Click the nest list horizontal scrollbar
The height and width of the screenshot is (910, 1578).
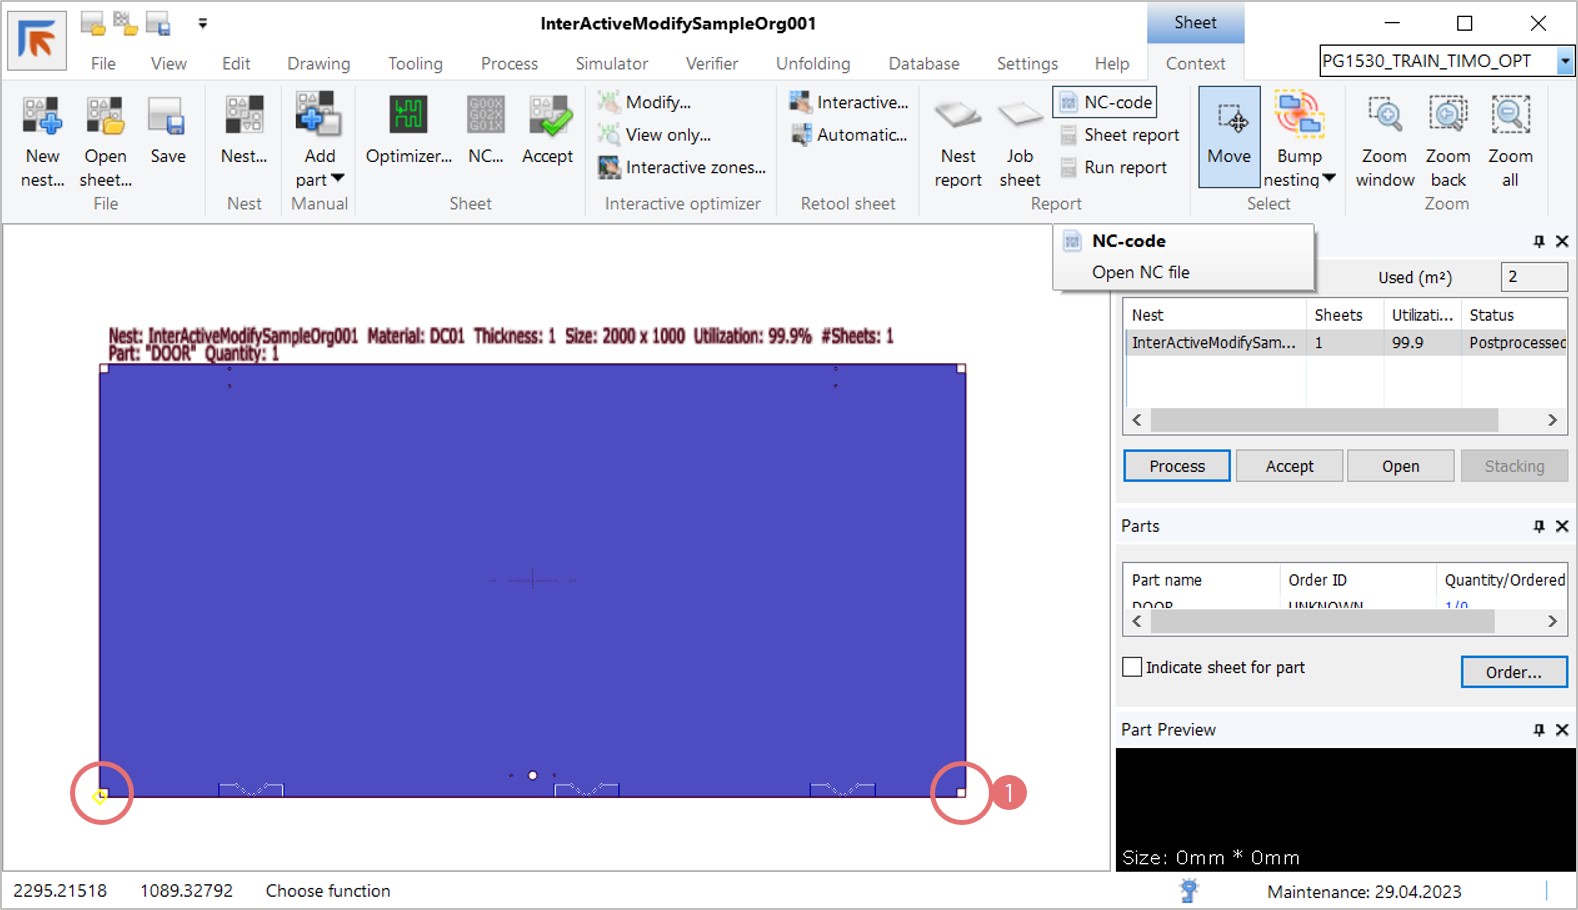[x=1323, y=420]
